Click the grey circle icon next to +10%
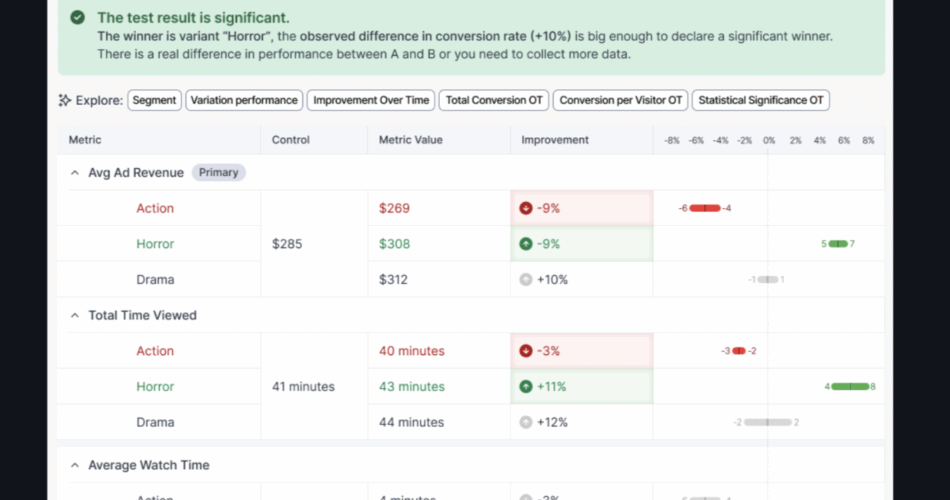Image resolution: width=950 pixels, height=500 pixels. coord(526,280)
